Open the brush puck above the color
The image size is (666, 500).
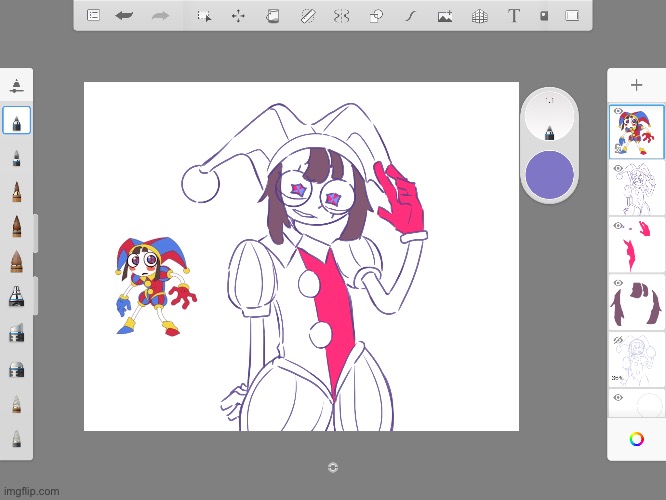[x=550, y=116]
